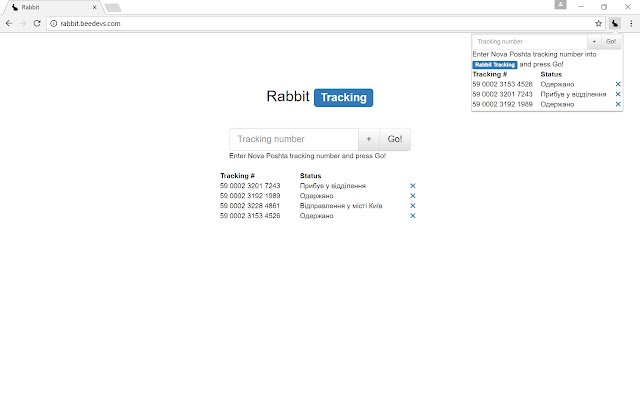
Task: Reload the page with refresh icon
Action: click(x=37, y=23)
